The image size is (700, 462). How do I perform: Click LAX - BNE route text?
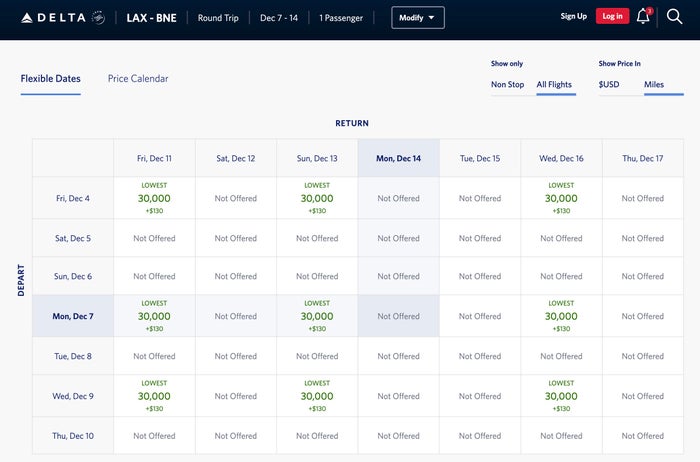[x=151, y=18]
